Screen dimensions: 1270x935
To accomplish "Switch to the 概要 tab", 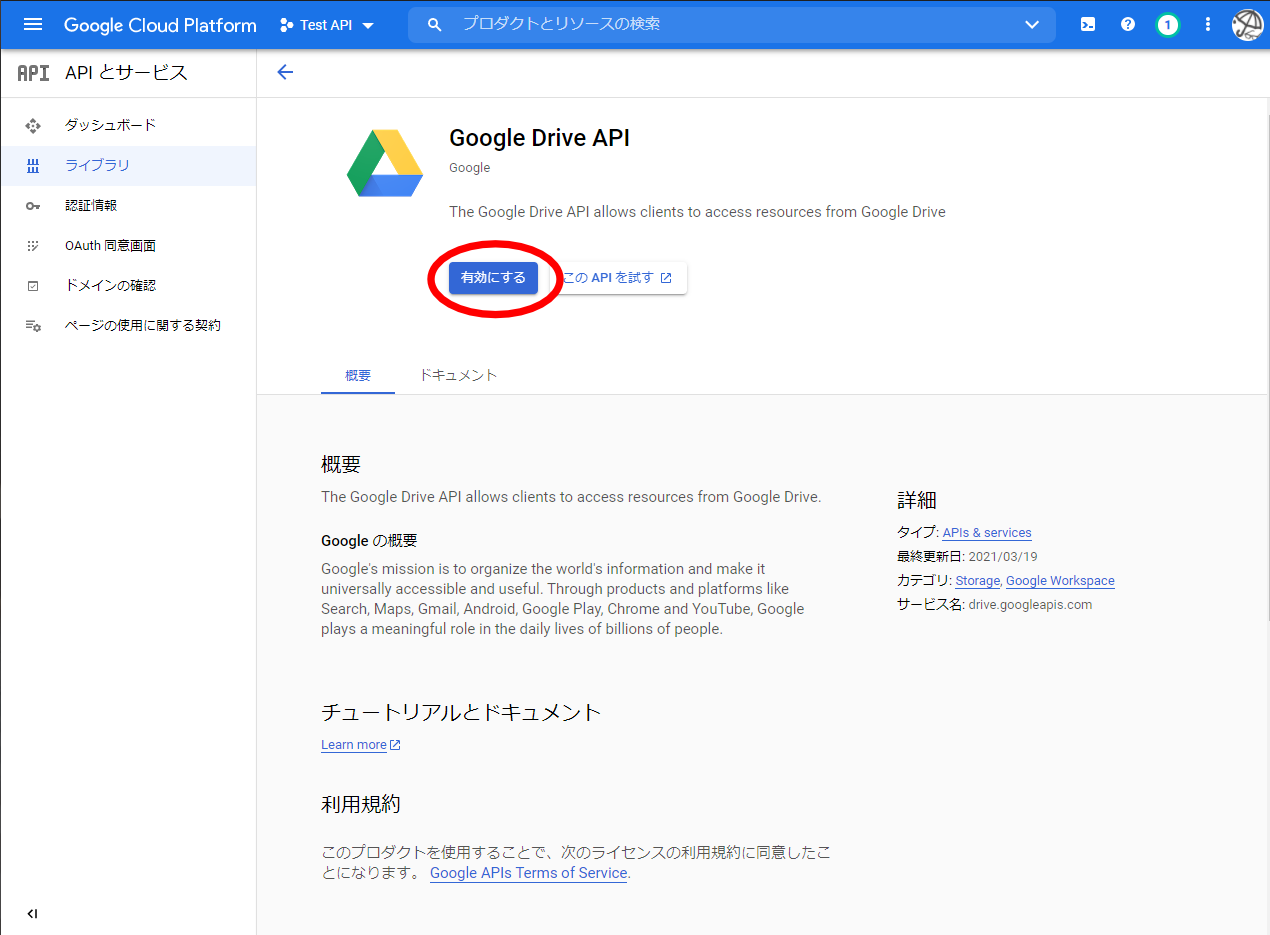I will pos(358,375).
